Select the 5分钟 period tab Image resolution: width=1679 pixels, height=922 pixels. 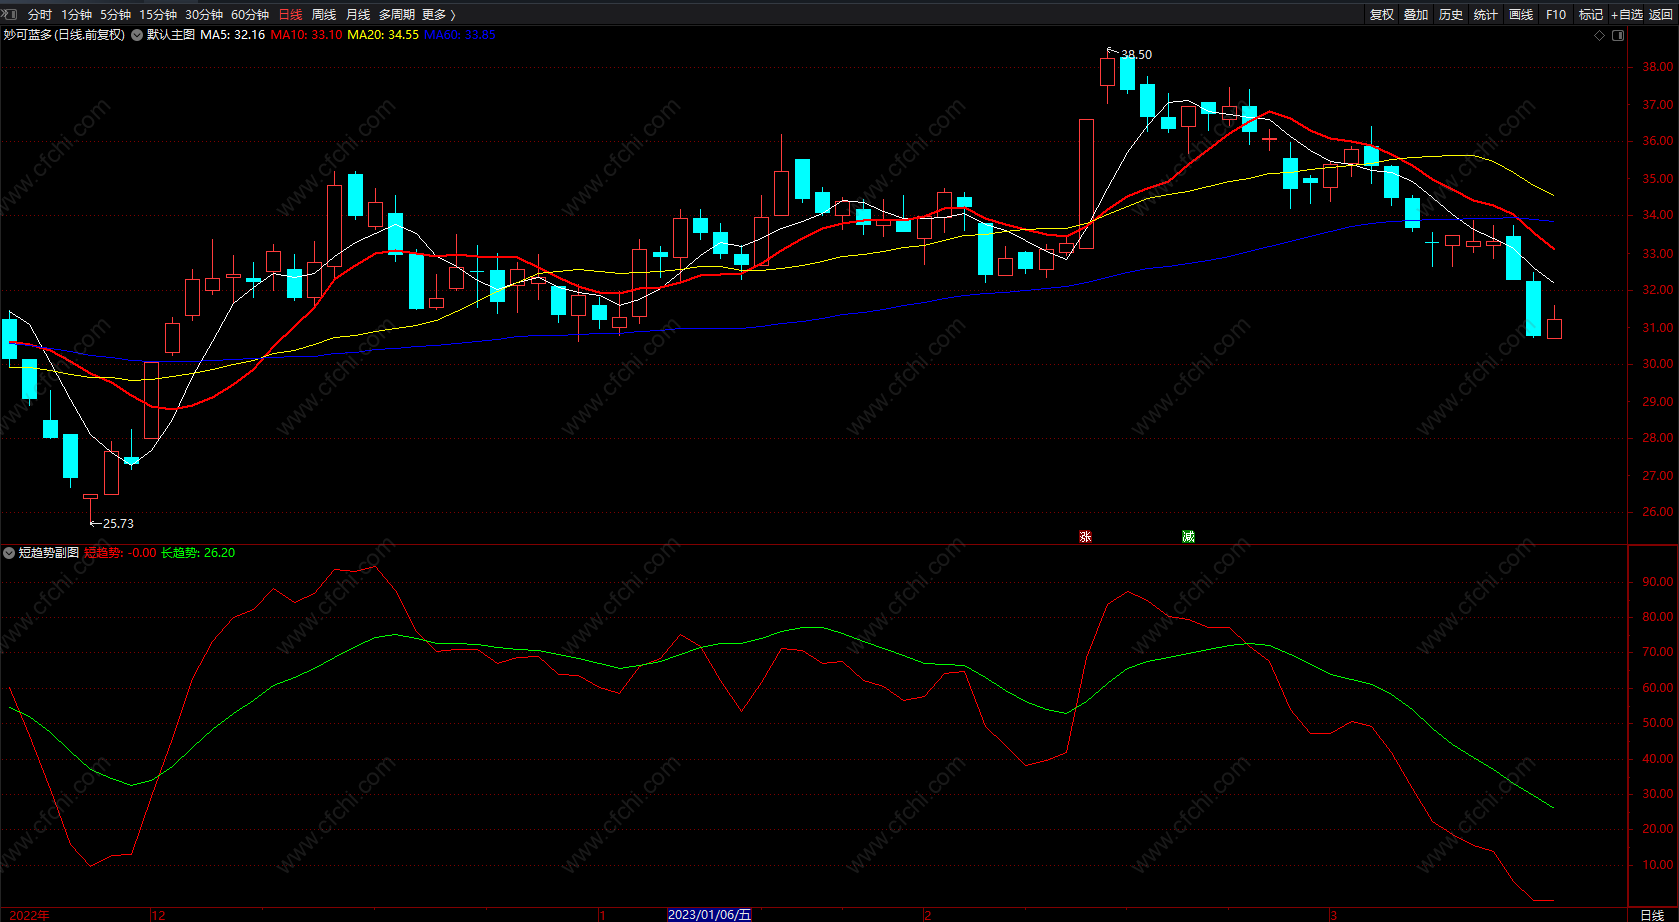tap(115, 14)
